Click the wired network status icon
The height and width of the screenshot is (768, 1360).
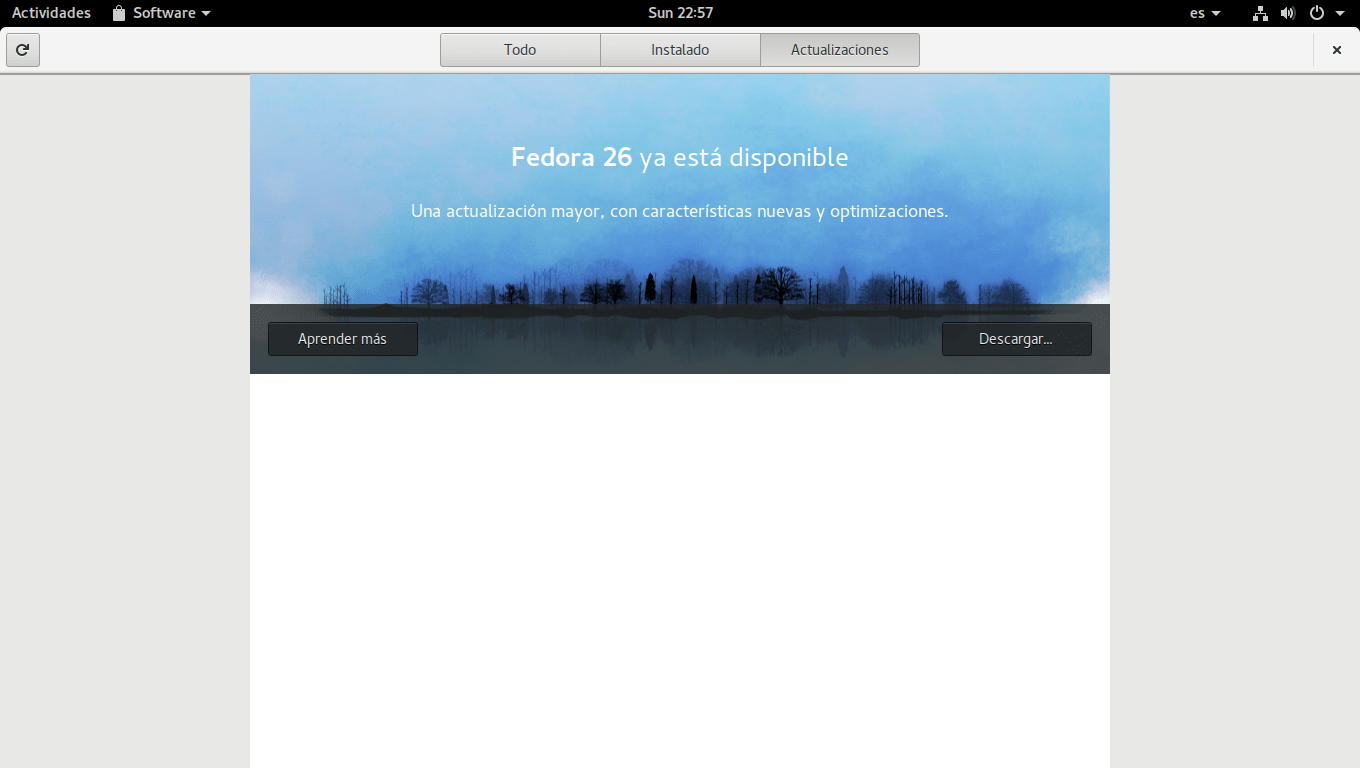1260,14
